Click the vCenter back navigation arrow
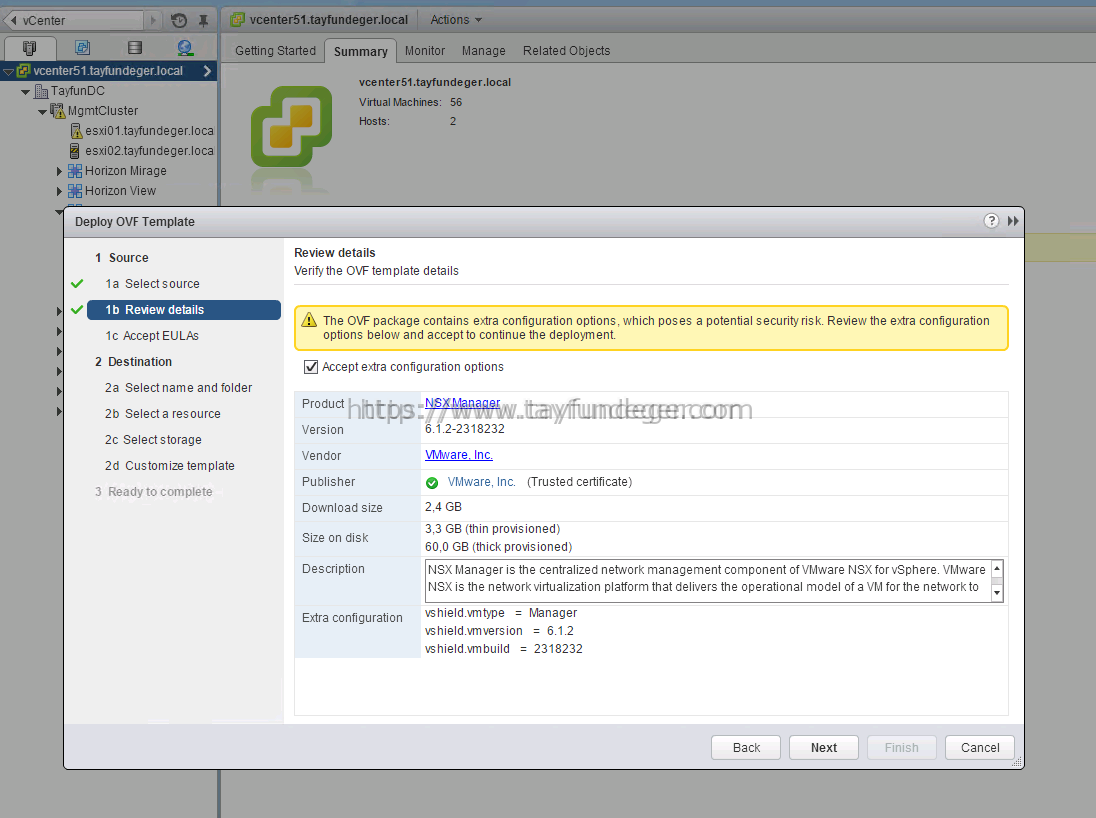The image size is (1096, 818). [x=13, y=20]
